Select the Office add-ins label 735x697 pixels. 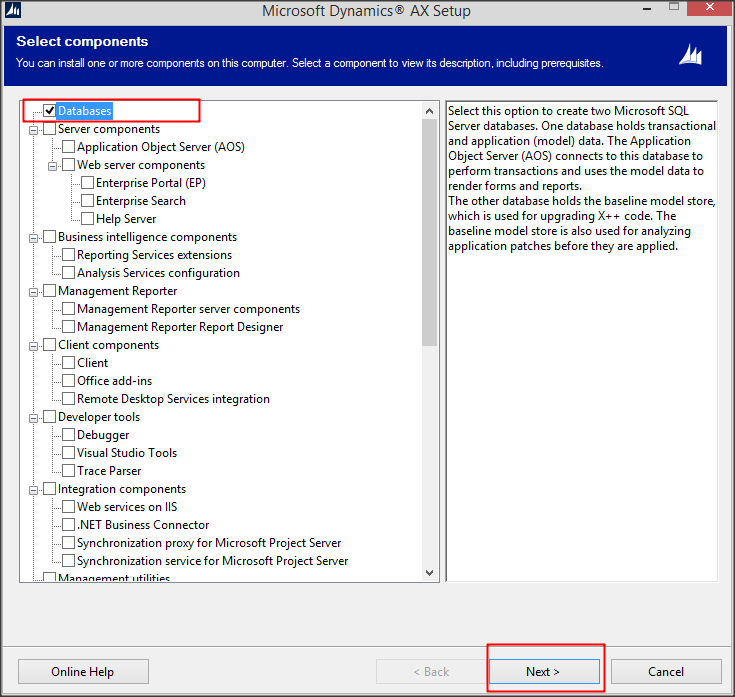114,381
